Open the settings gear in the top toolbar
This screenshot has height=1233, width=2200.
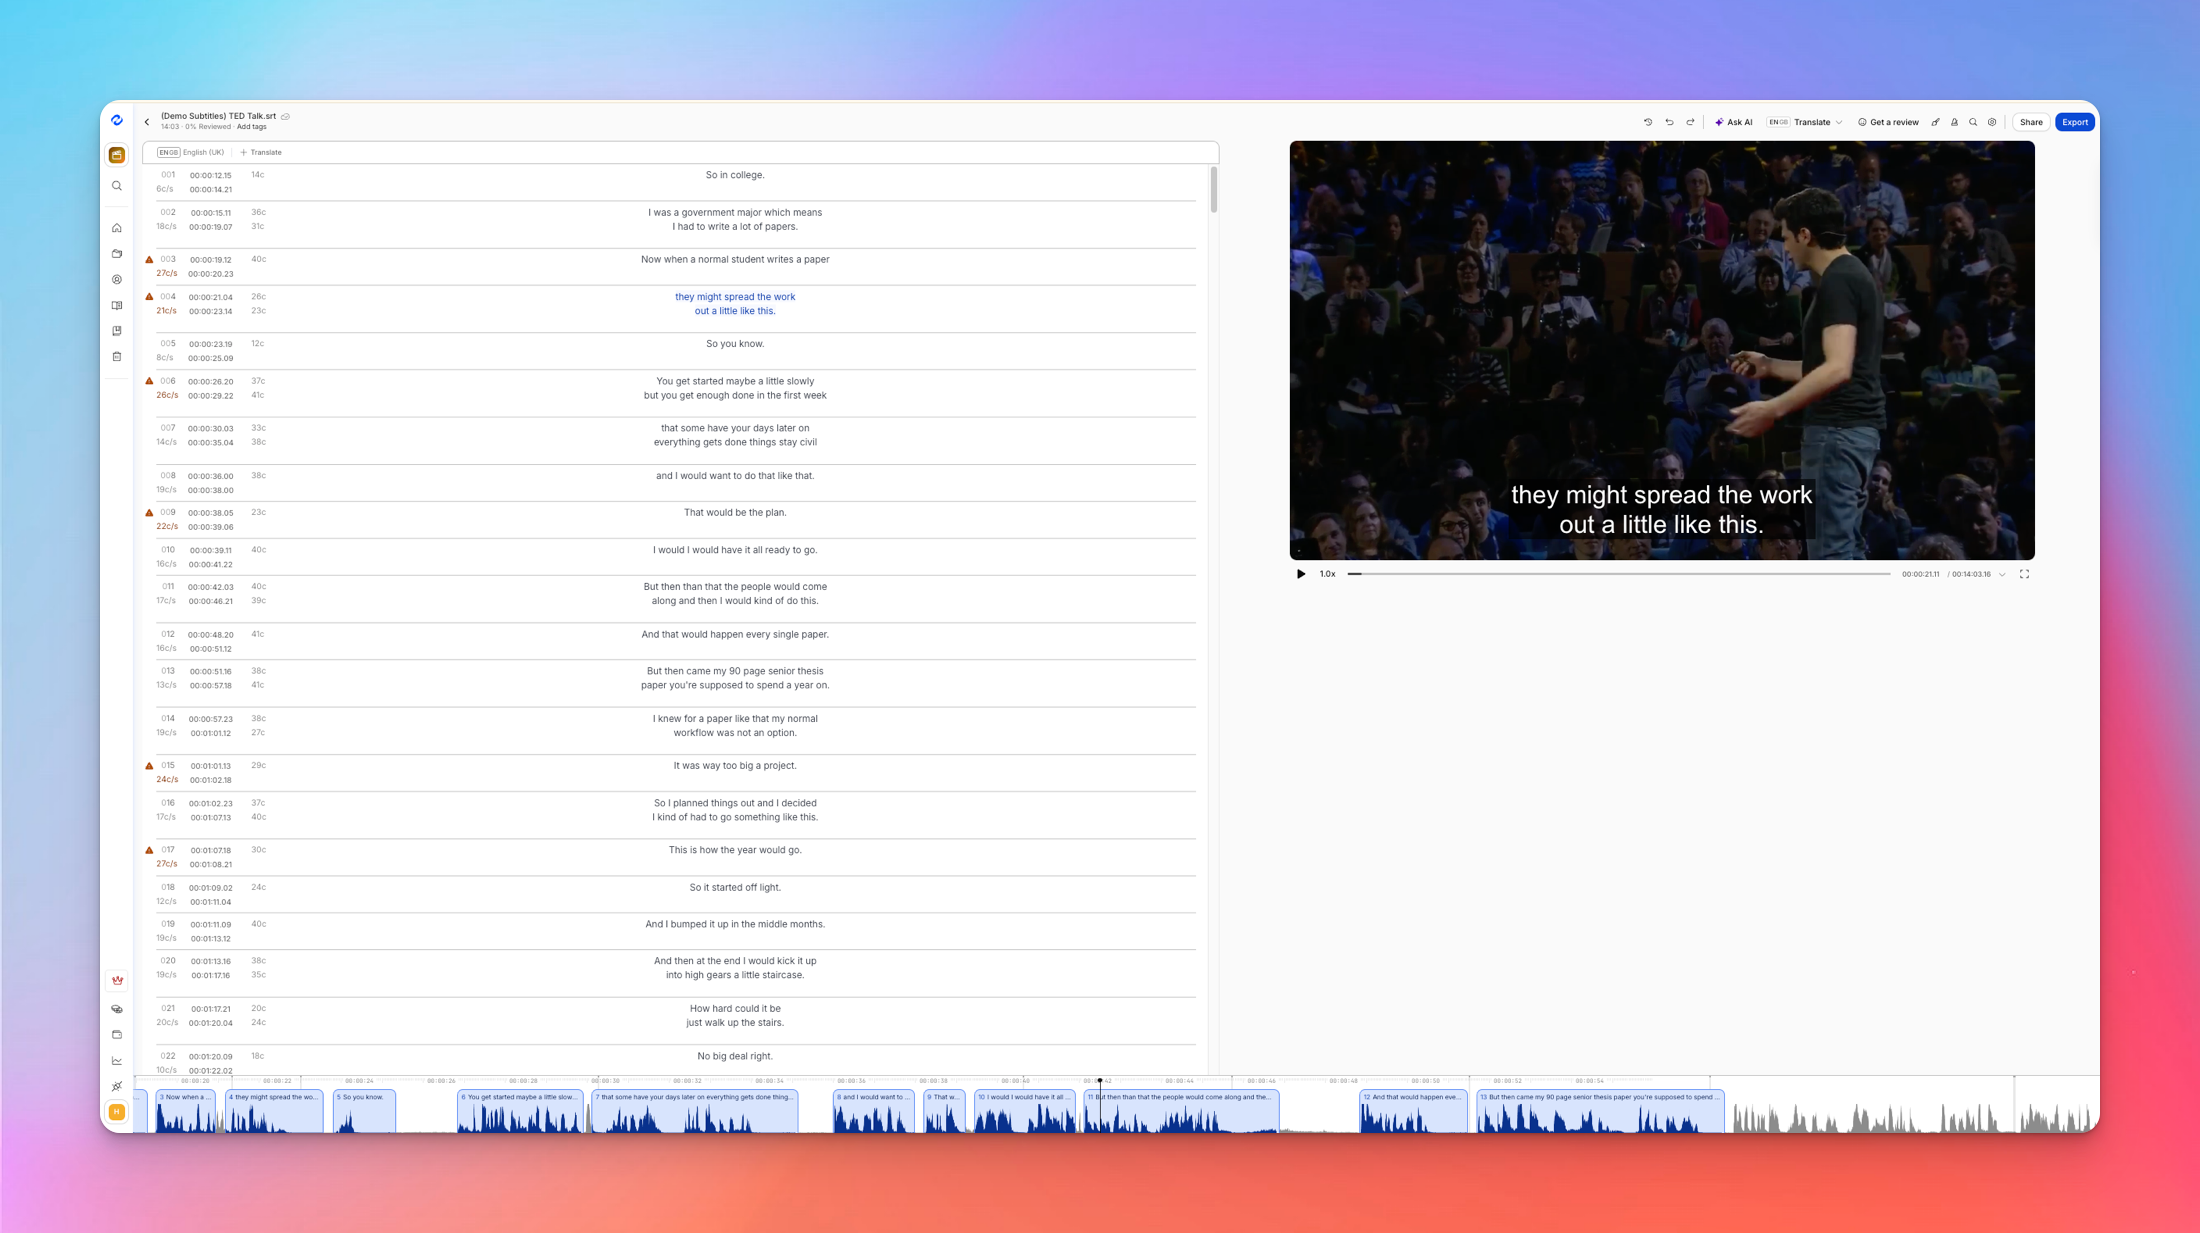pos(1992,121)
